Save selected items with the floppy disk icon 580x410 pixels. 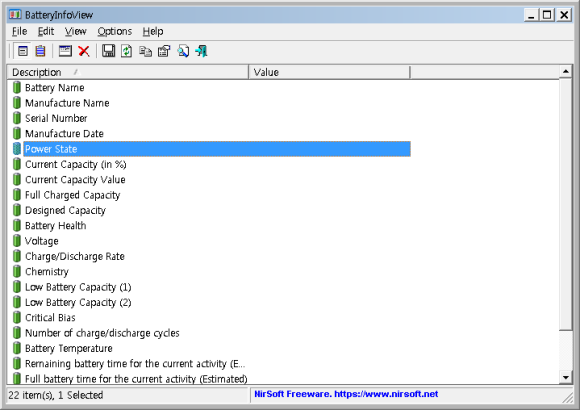pos(108,51)
